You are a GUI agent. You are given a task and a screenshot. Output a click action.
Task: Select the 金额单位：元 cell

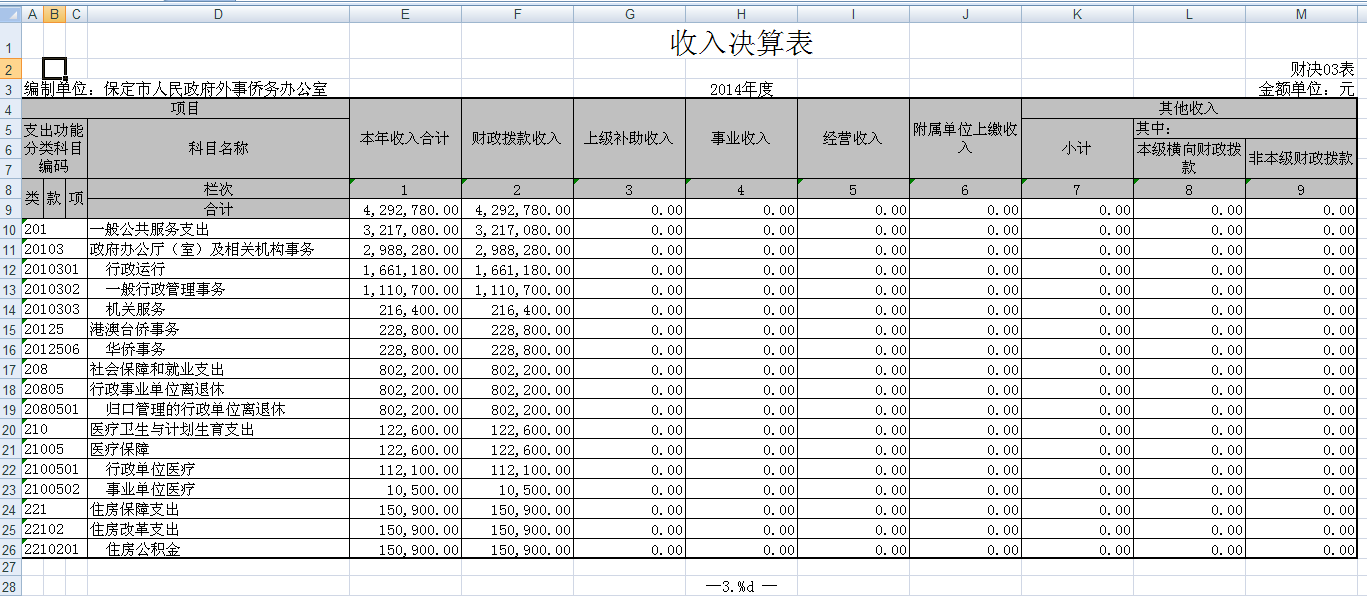[x=1306, y=89]
